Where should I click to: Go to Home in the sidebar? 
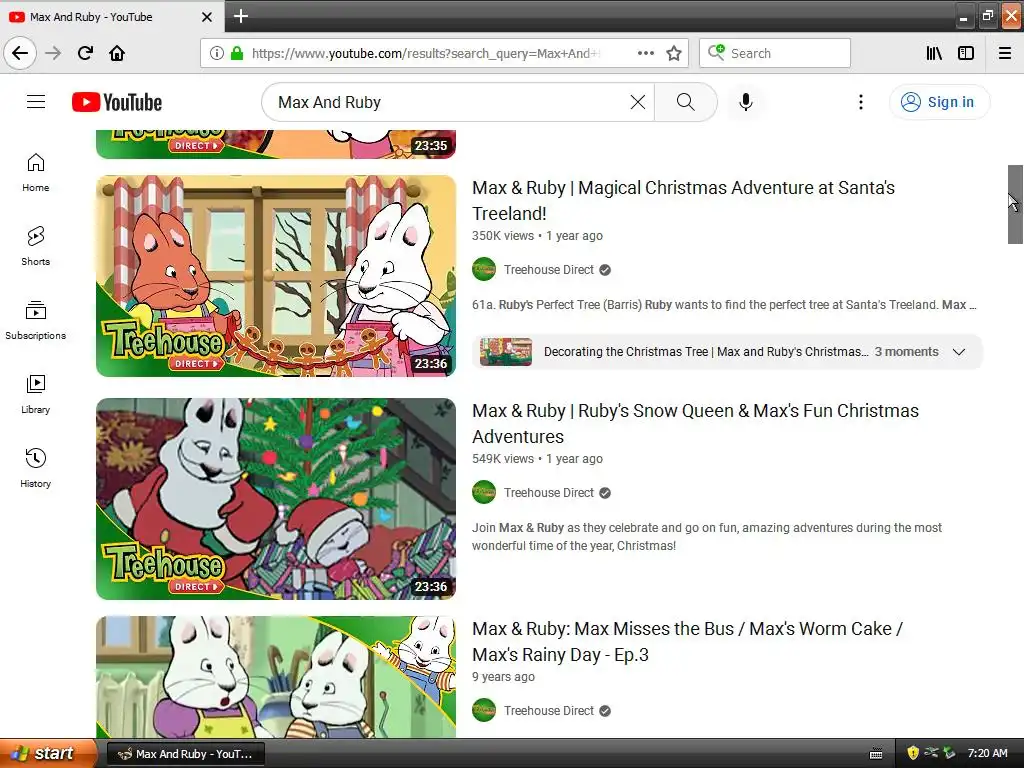coord(36,172)
